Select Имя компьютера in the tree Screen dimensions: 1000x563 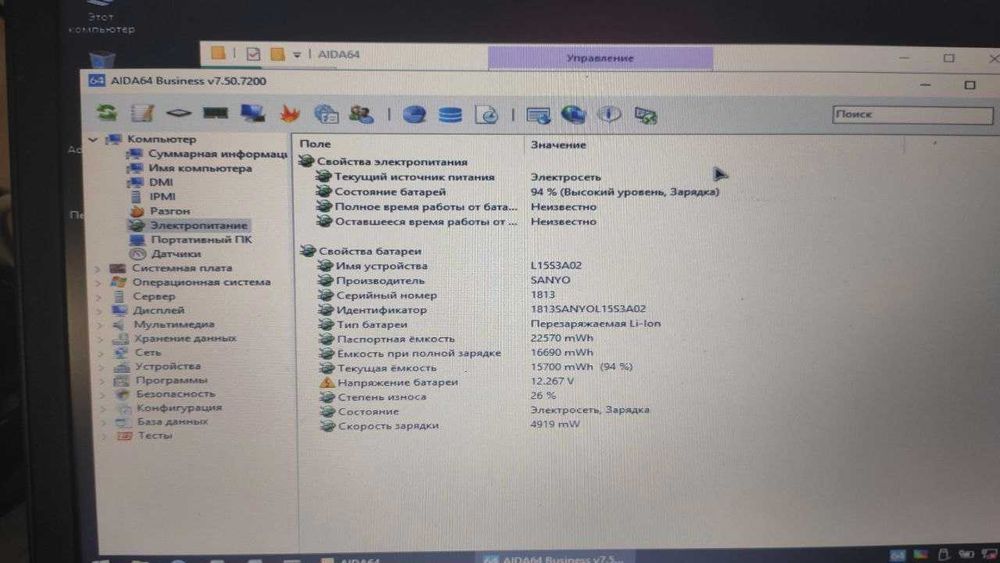pyautogui.click(x=200, y=168)
